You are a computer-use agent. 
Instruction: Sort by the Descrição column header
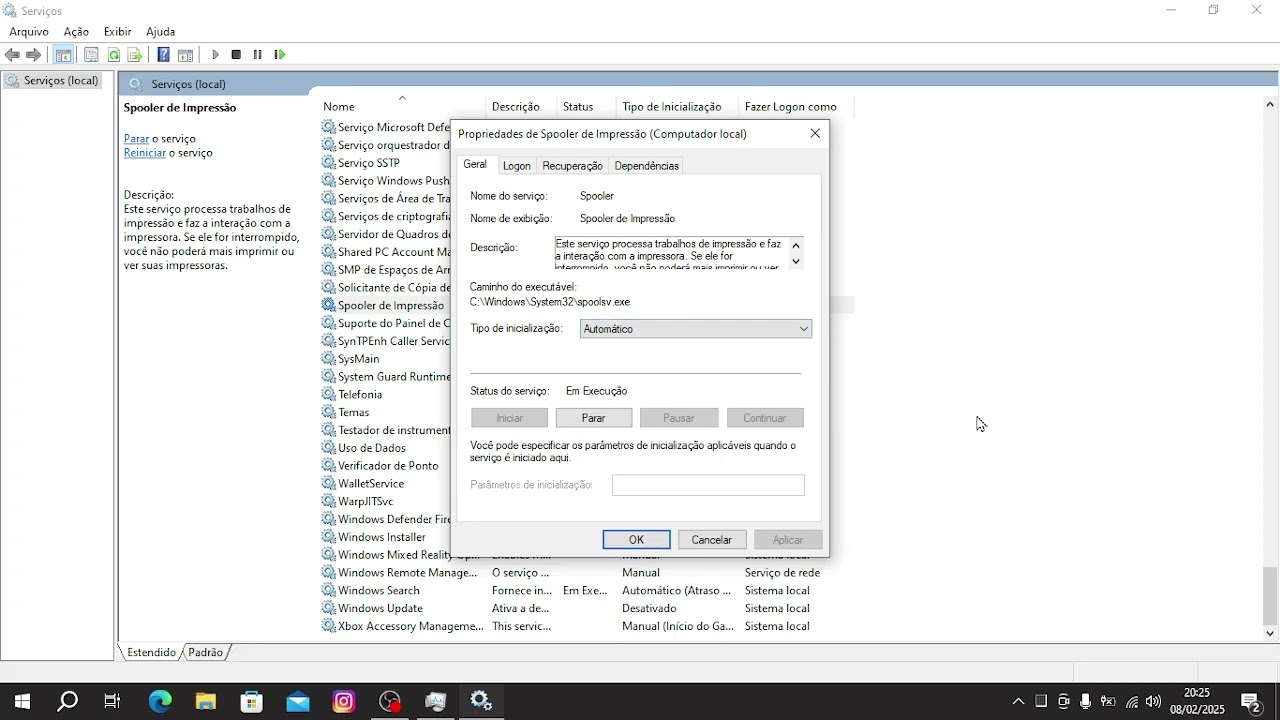522,106
